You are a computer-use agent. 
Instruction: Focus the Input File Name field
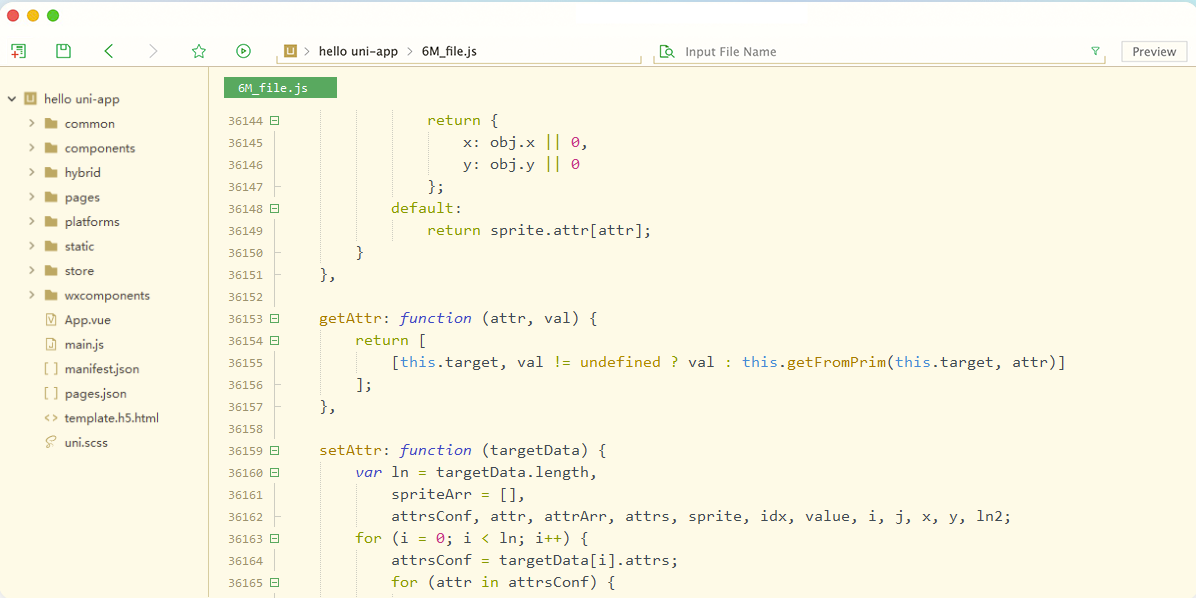(881, 52)
